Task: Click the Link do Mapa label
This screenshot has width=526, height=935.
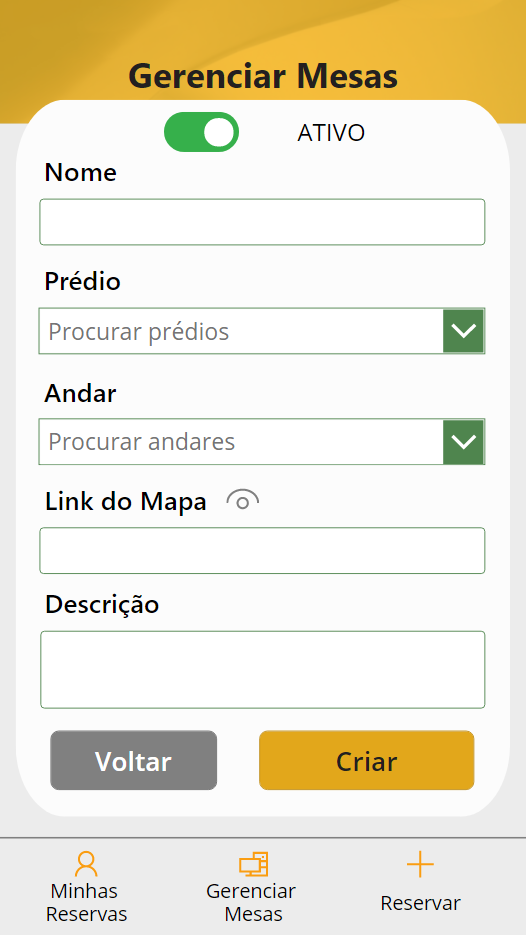Action: coord(126,502)
